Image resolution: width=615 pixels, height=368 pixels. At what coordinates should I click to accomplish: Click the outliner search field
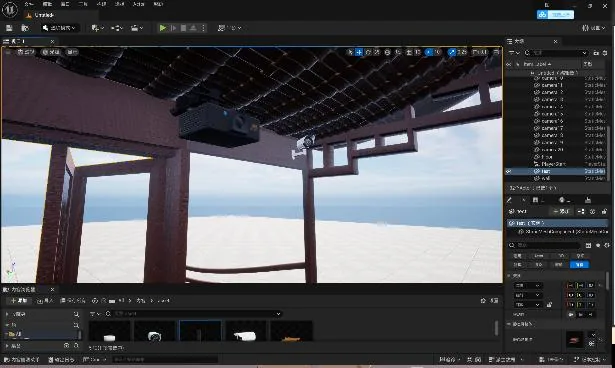point(557,53)
